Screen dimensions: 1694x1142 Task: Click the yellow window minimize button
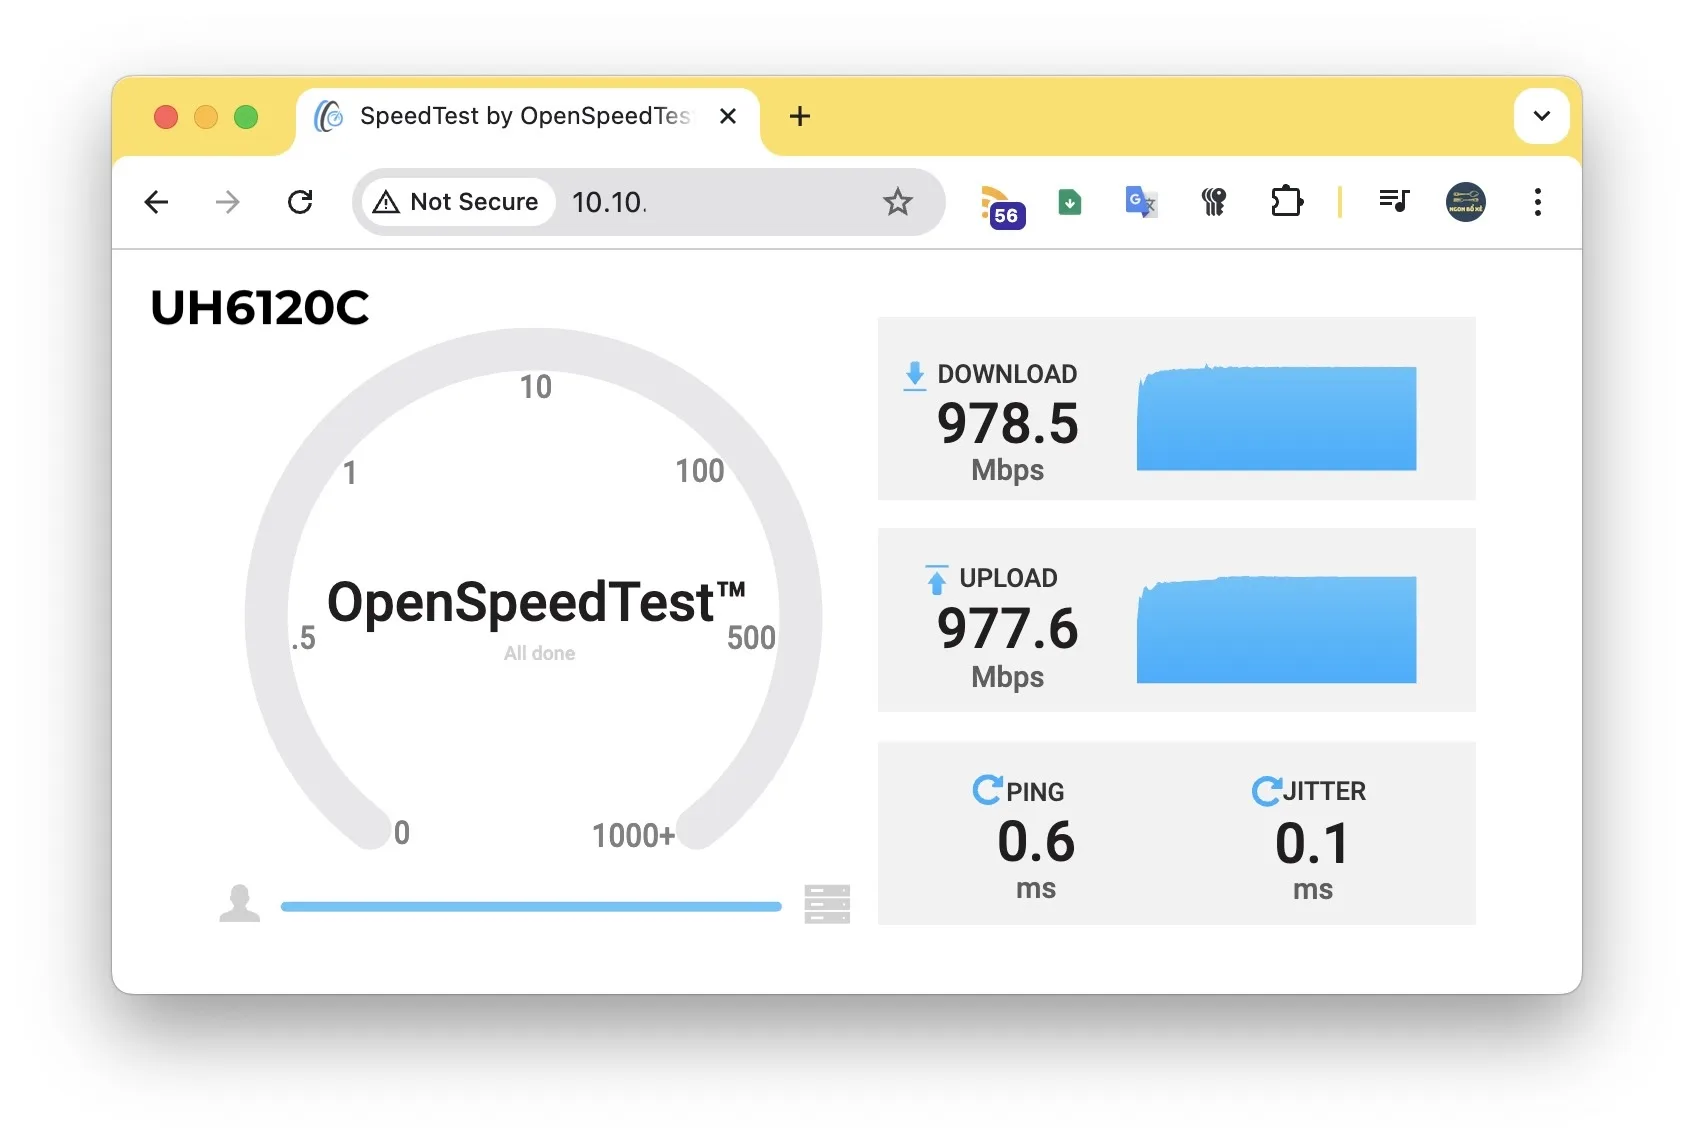(206, 117)
